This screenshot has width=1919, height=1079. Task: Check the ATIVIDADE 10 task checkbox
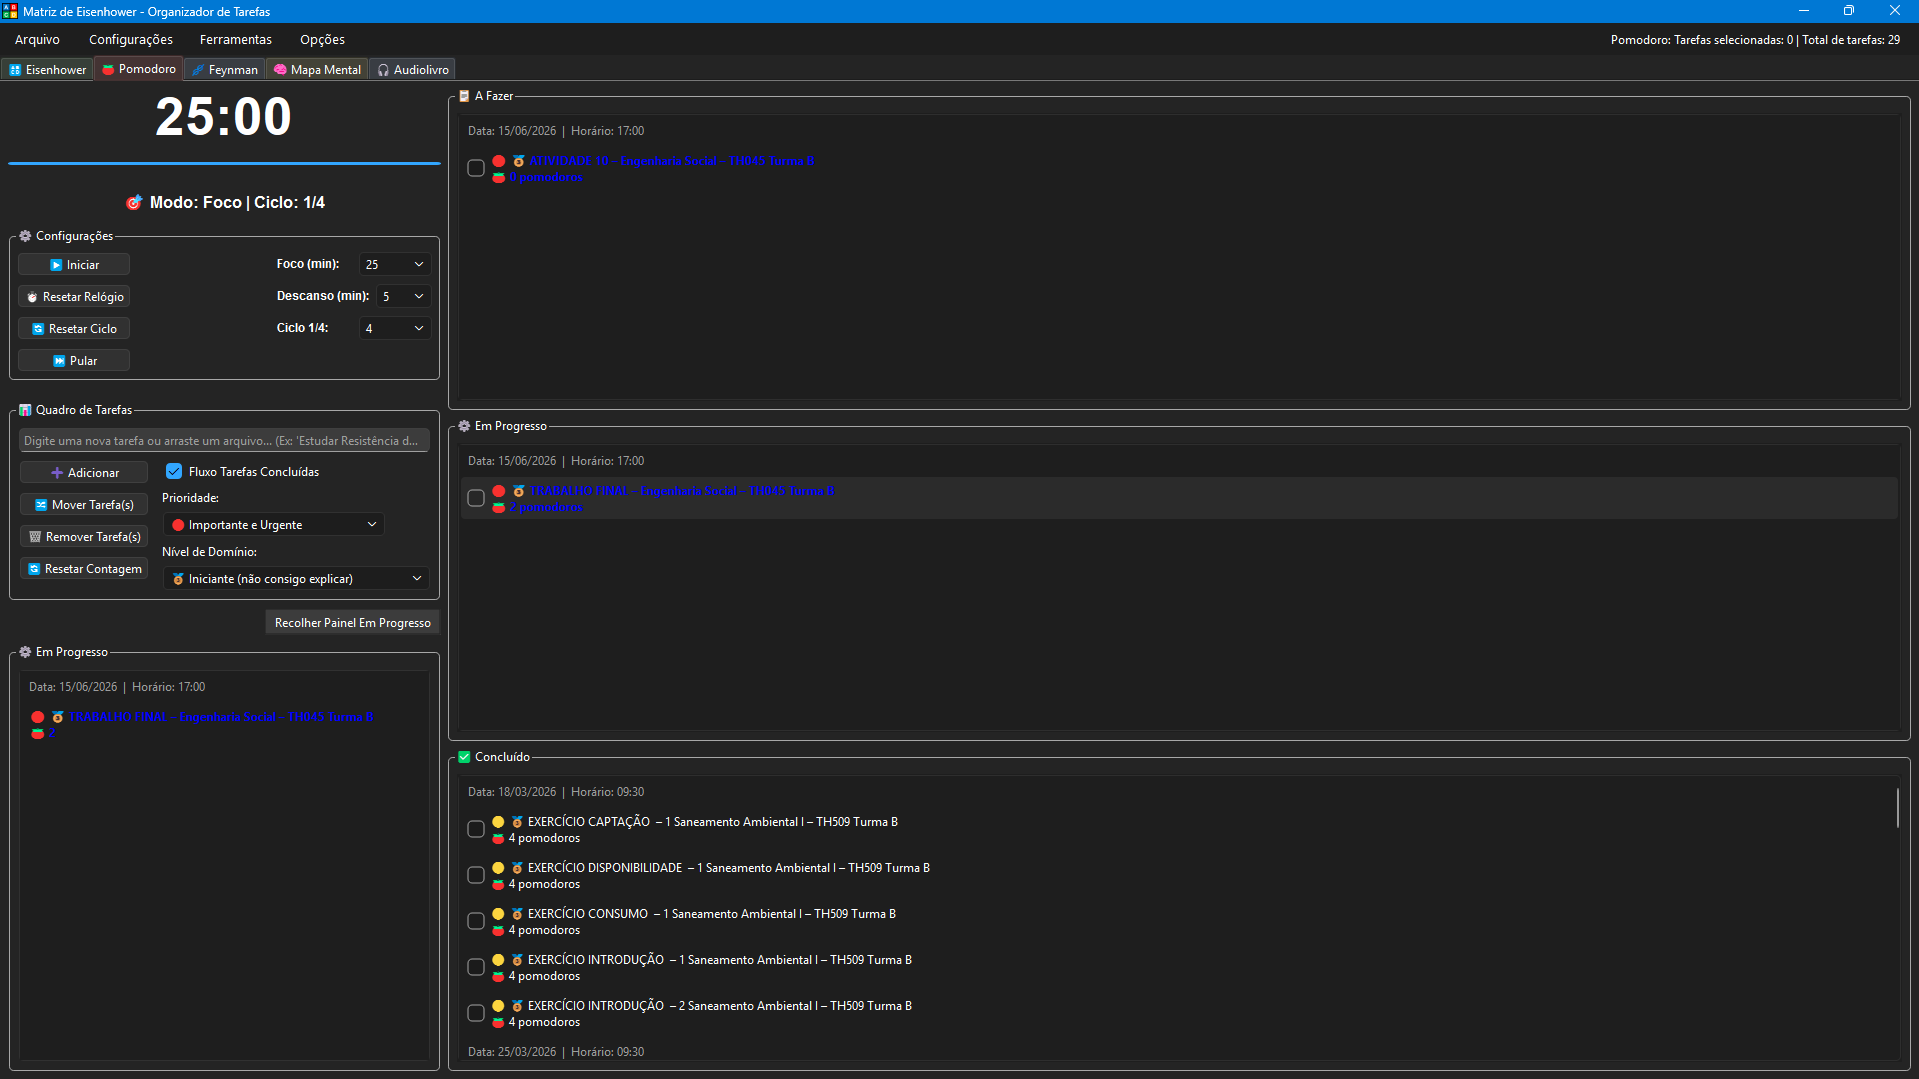476,168
